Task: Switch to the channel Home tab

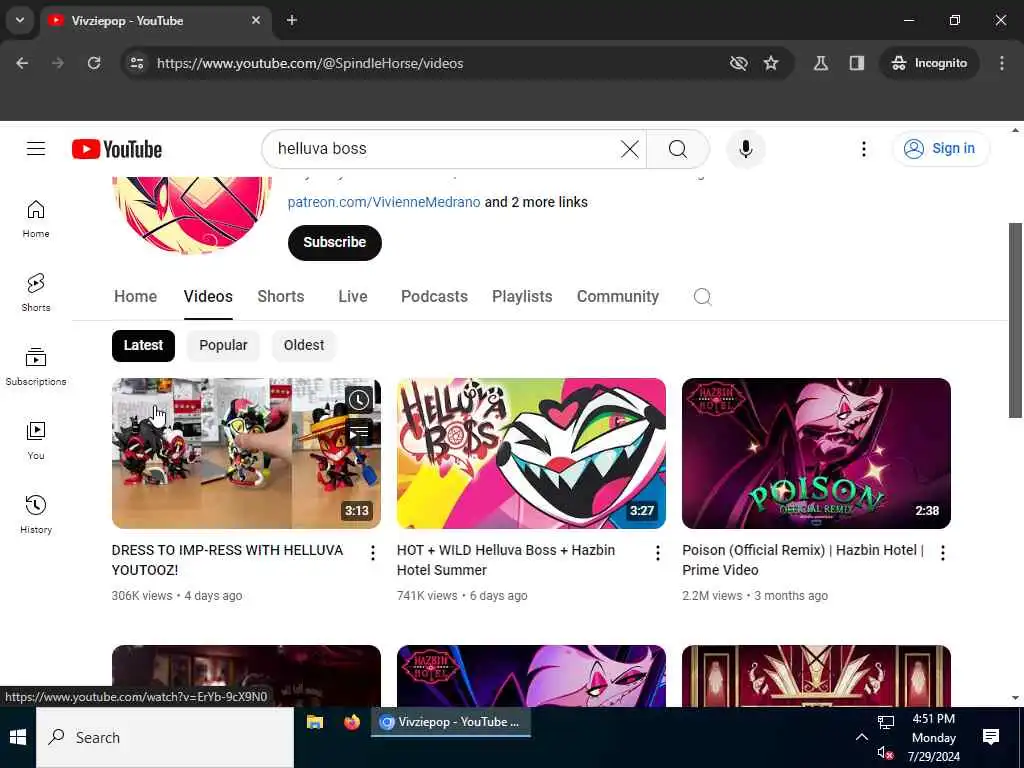Action: pyautogui.click(x=135, y=296)
